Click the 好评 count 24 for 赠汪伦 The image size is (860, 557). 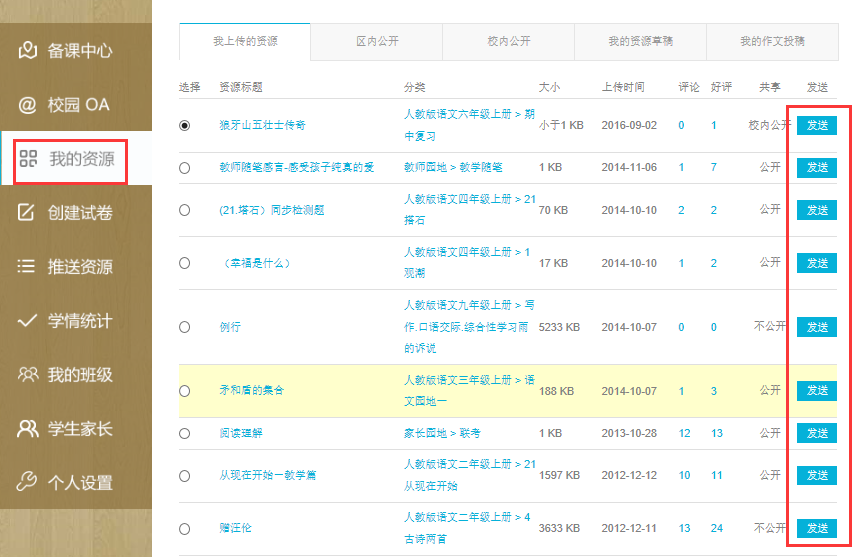pyautogui.click(x=716, y=528)
